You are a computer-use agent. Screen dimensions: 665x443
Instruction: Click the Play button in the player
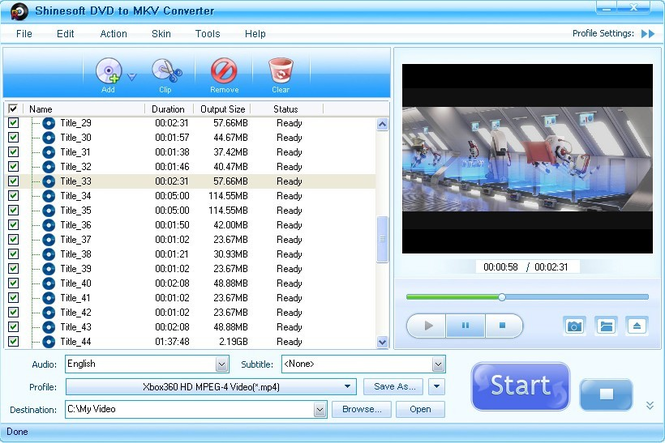[x=426, y=326]
